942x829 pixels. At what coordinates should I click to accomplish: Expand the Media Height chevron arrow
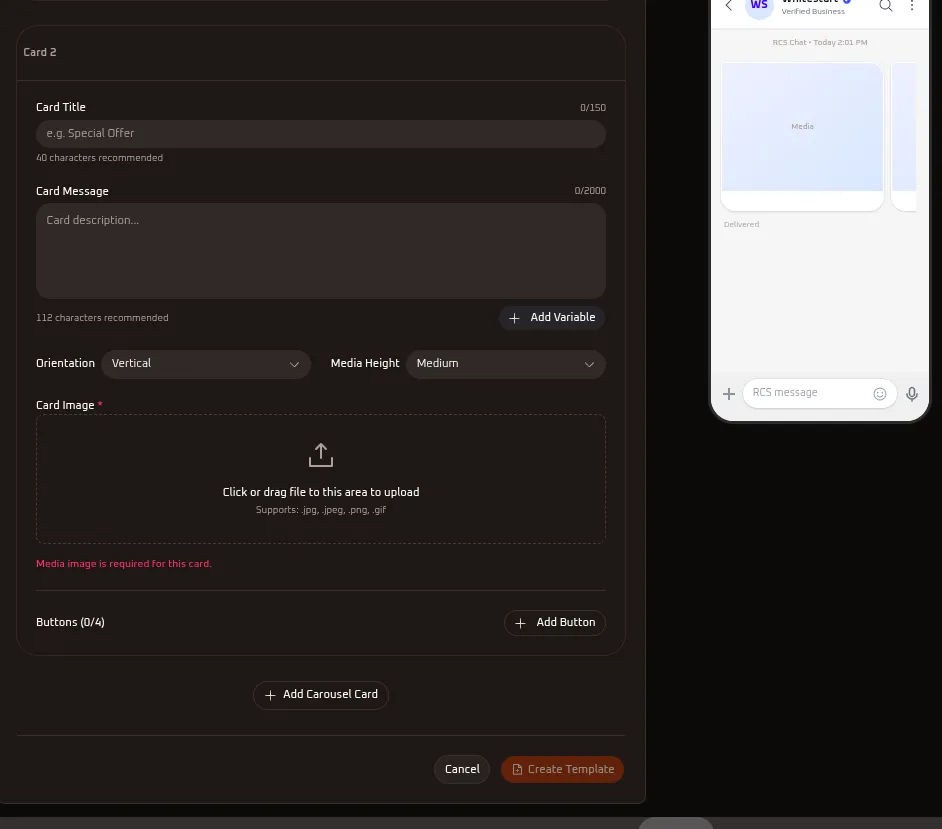[x=589, y=365]
